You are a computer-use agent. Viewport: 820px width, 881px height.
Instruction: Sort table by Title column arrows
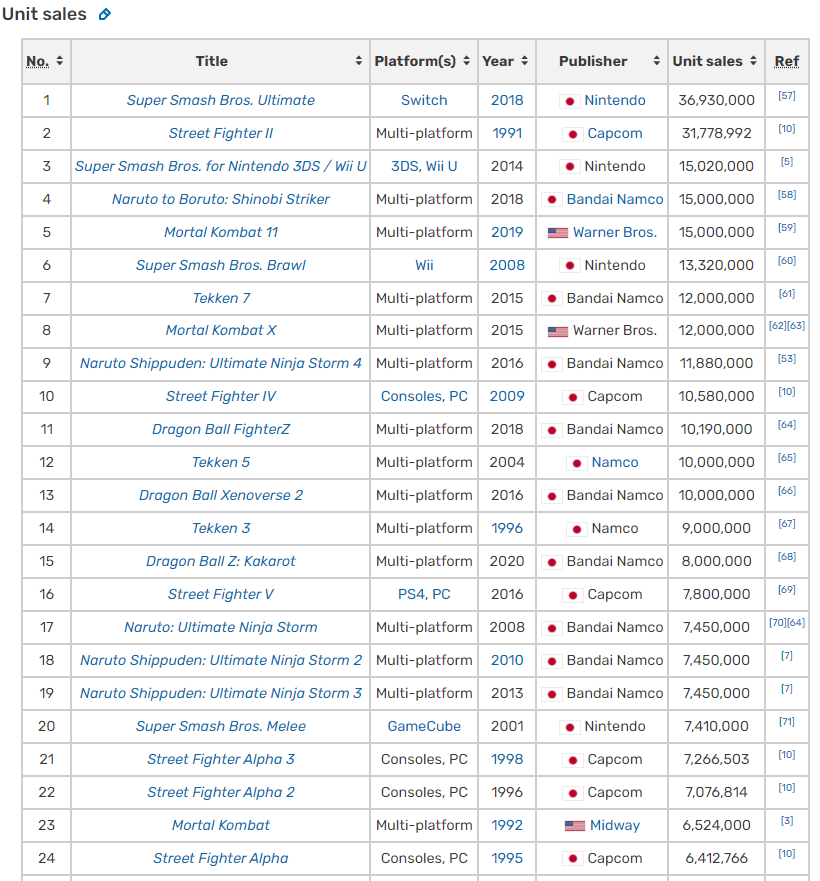click(359, 61)
